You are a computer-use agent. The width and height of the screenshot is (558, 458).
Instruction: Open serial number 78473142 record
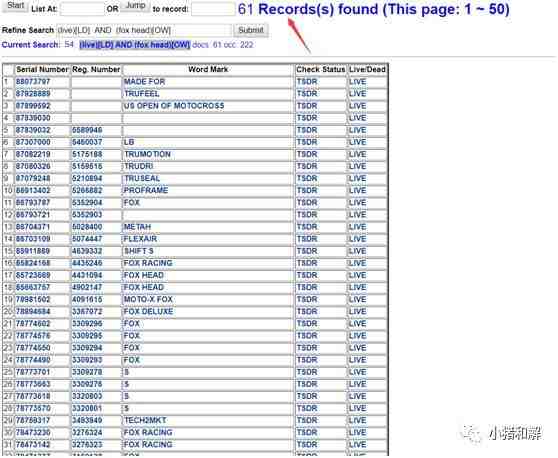[x=33, y=445]
